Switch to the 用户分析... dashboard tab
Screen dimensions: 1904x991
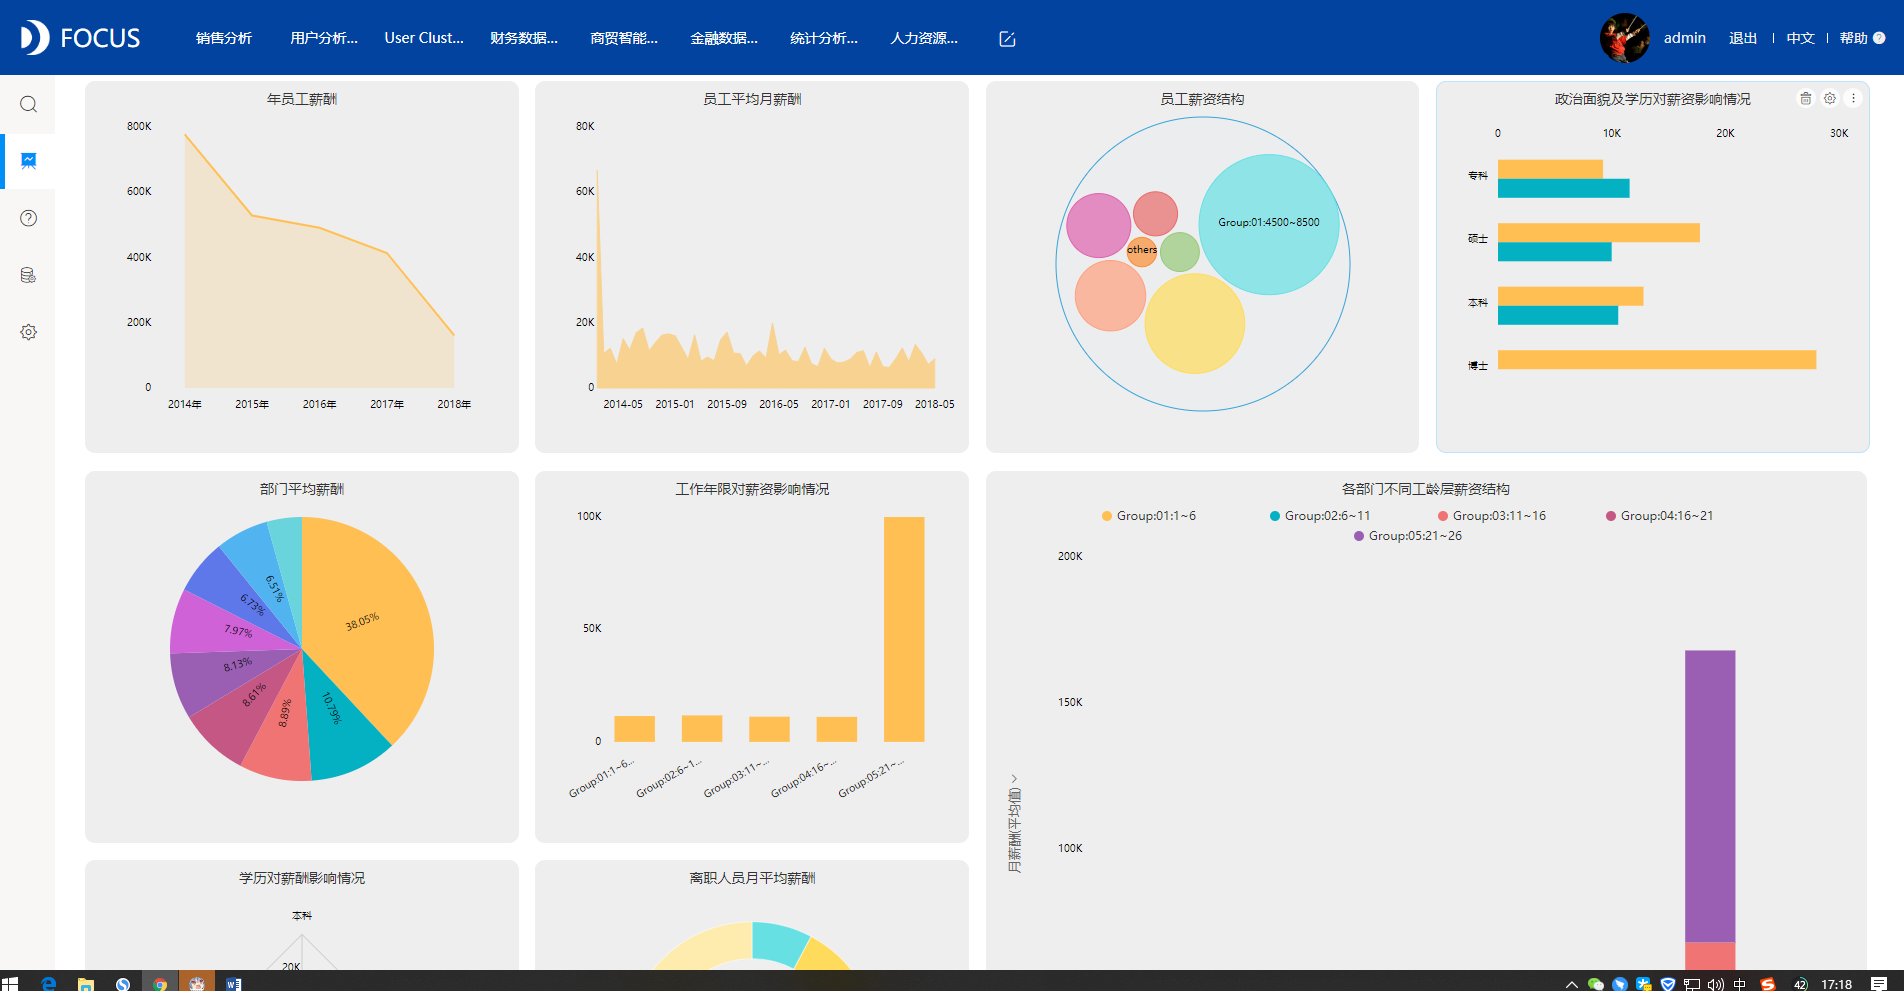[x=324, y=38]
